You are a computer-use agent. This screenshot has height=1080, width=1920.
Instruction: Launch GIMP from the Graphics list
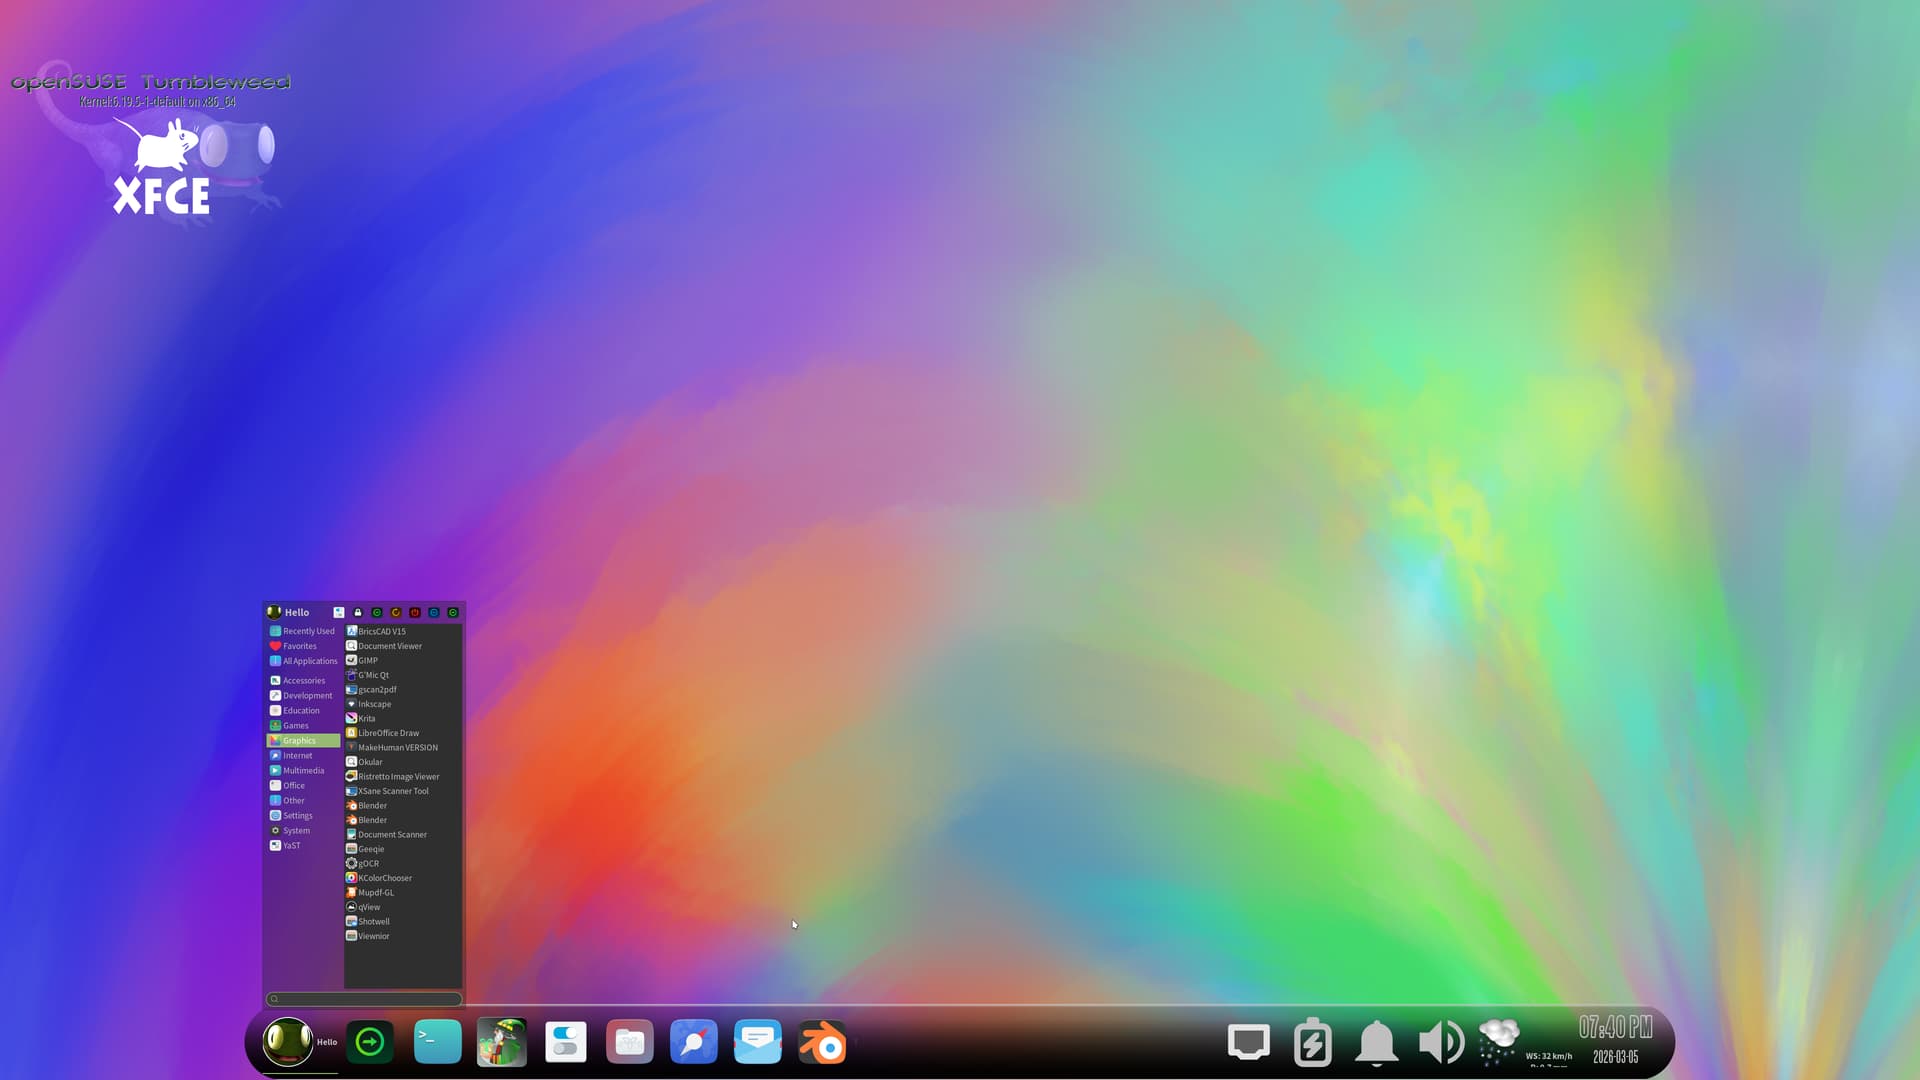click(x=368, y=660)
